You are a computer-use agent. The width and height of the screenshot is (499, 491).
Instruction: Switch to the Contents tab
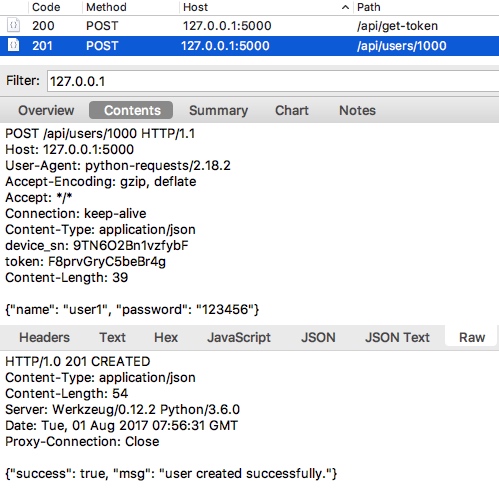coord(131,110)
